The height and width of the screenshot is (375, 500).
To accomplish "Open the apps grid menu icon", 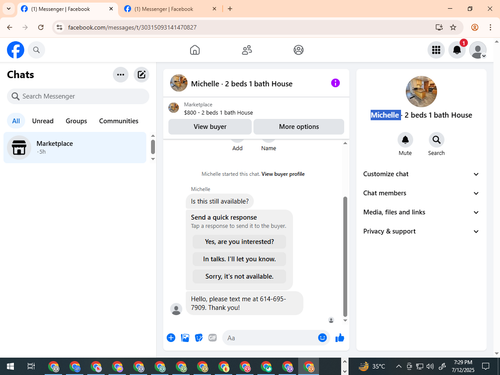I will pos(436,50).
